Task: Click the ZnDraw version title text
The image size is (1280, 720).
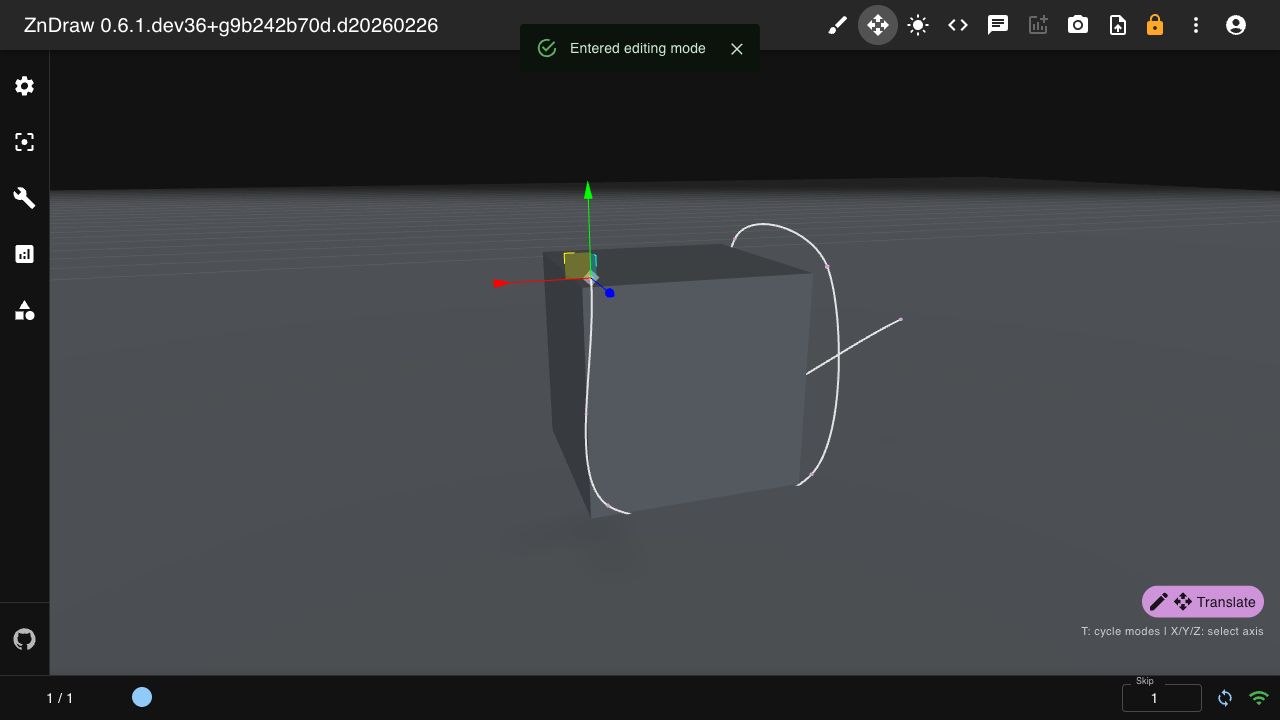Action: pos(231,25)
